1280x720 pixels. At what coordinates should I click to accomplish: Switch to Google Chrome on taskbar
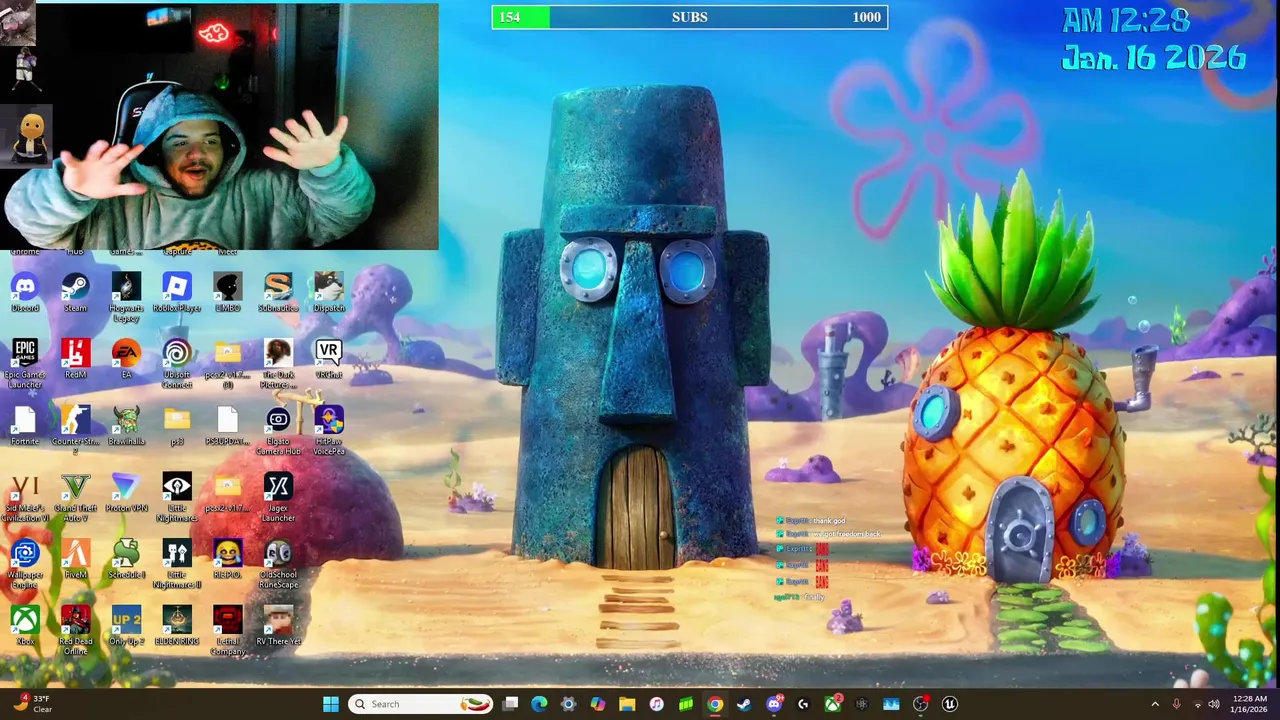point(715,704)
